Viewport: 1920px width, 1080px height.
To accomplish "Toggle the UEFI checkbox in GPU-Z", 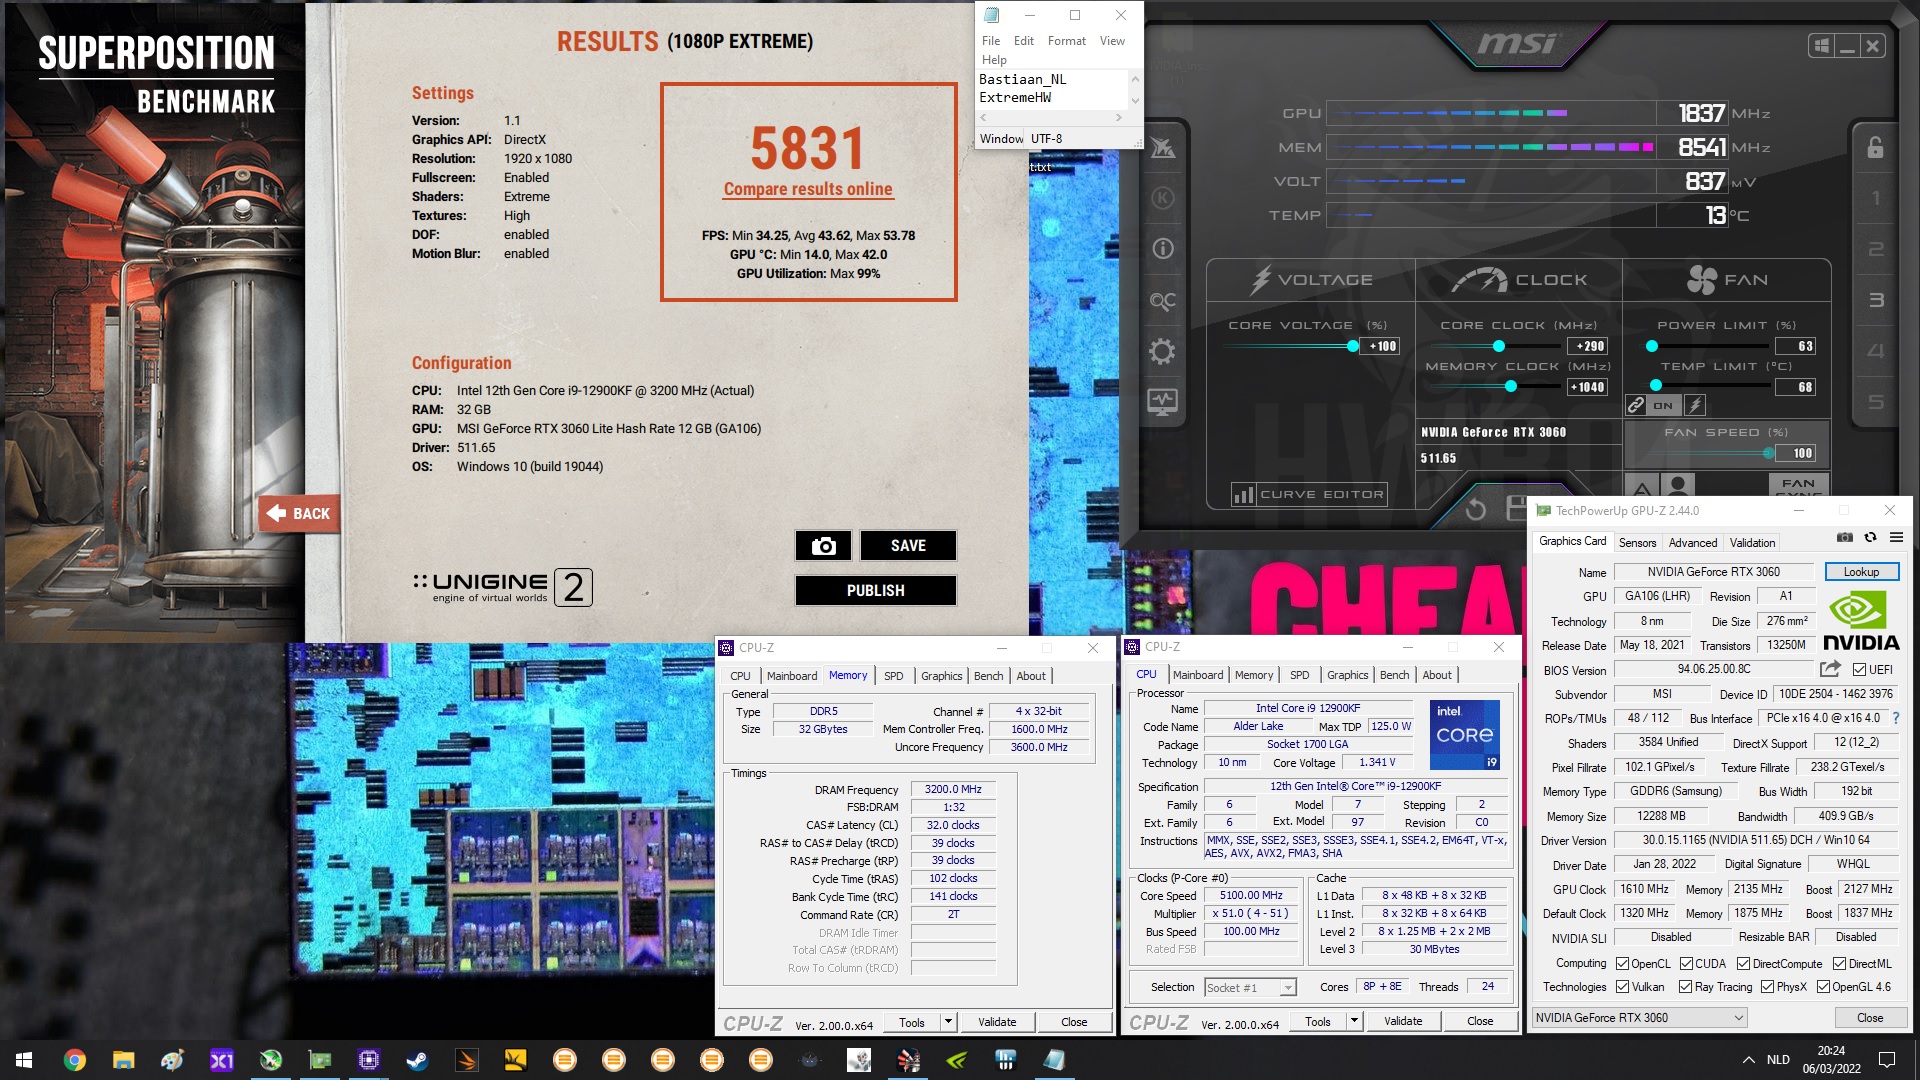I will pyautogui.click(x=1859, y=670).
